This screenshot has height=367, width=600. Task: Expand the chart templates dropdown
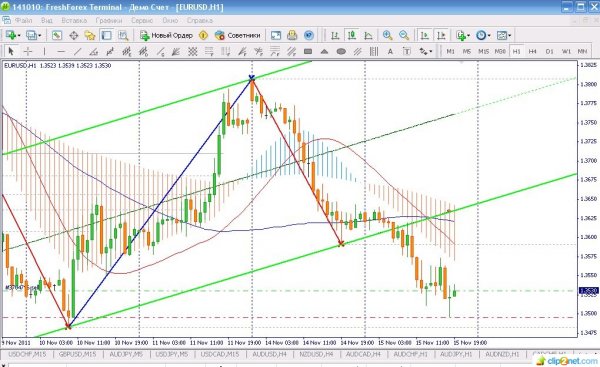point(504,36)
